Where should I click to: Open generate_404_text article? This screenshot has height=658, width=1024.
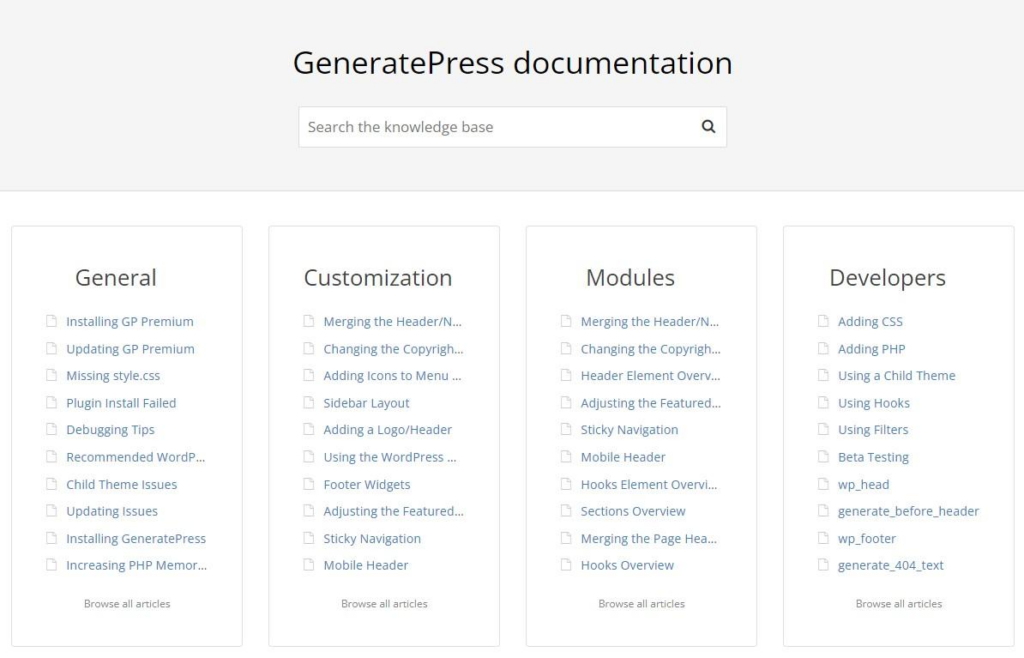tap(891, 565)
